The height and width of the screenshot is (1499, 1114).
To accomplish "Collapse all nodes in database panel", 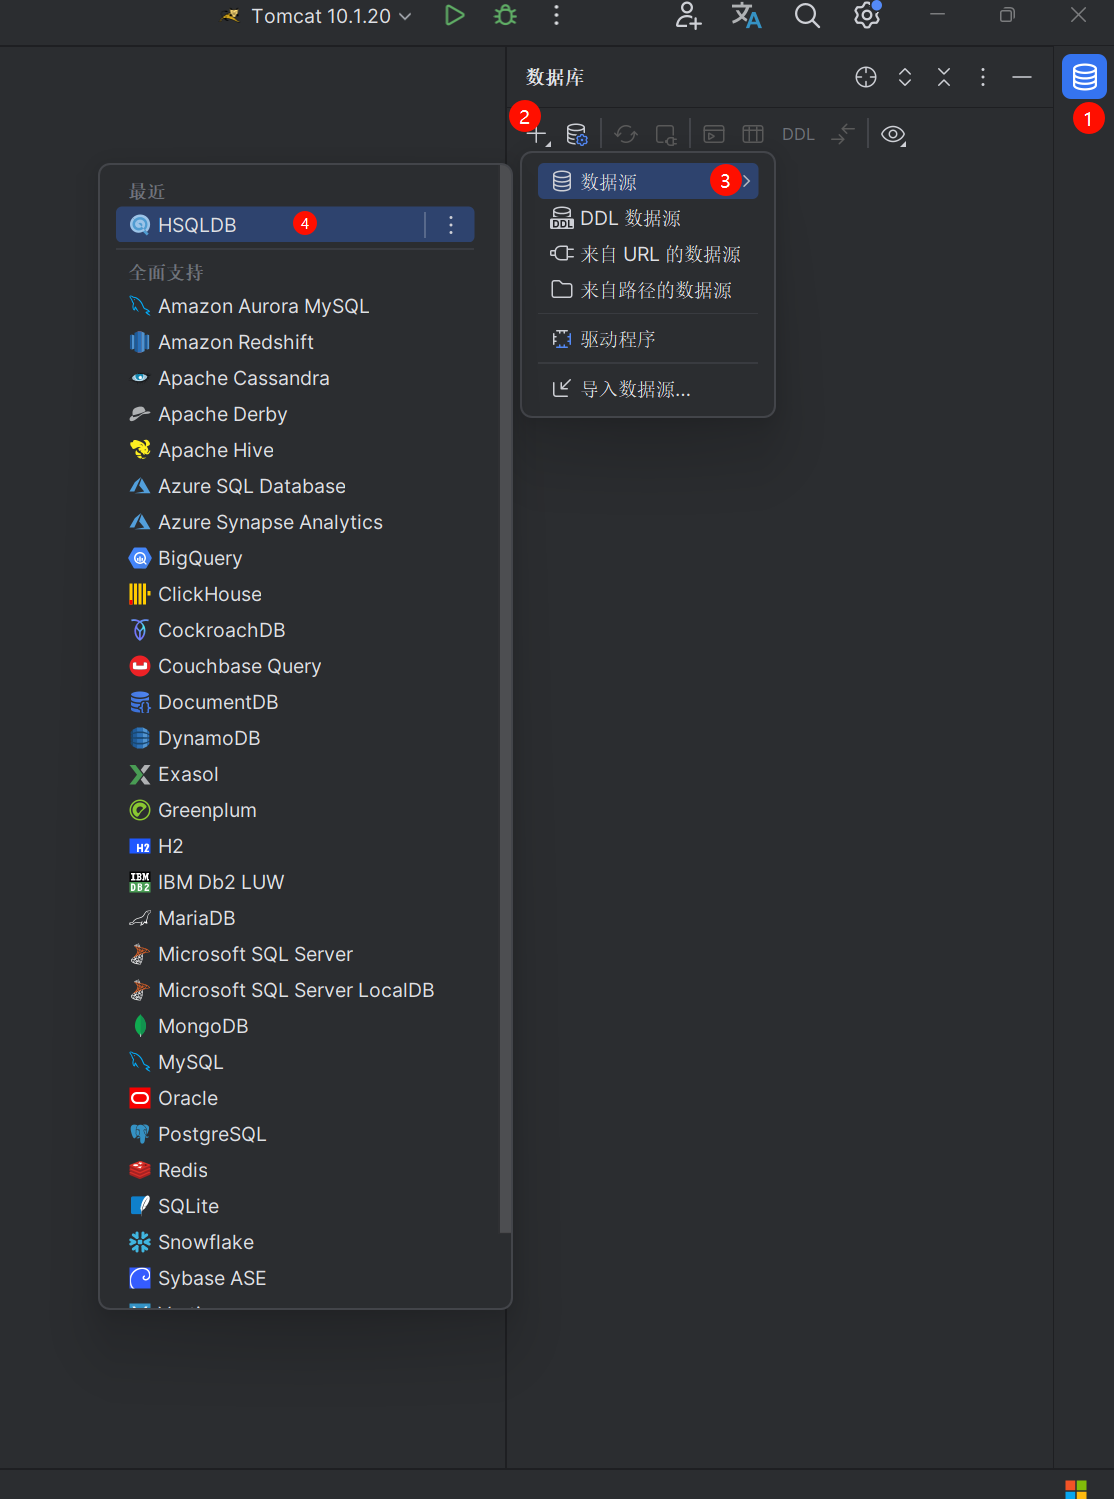I will click(x=944, y=77).
